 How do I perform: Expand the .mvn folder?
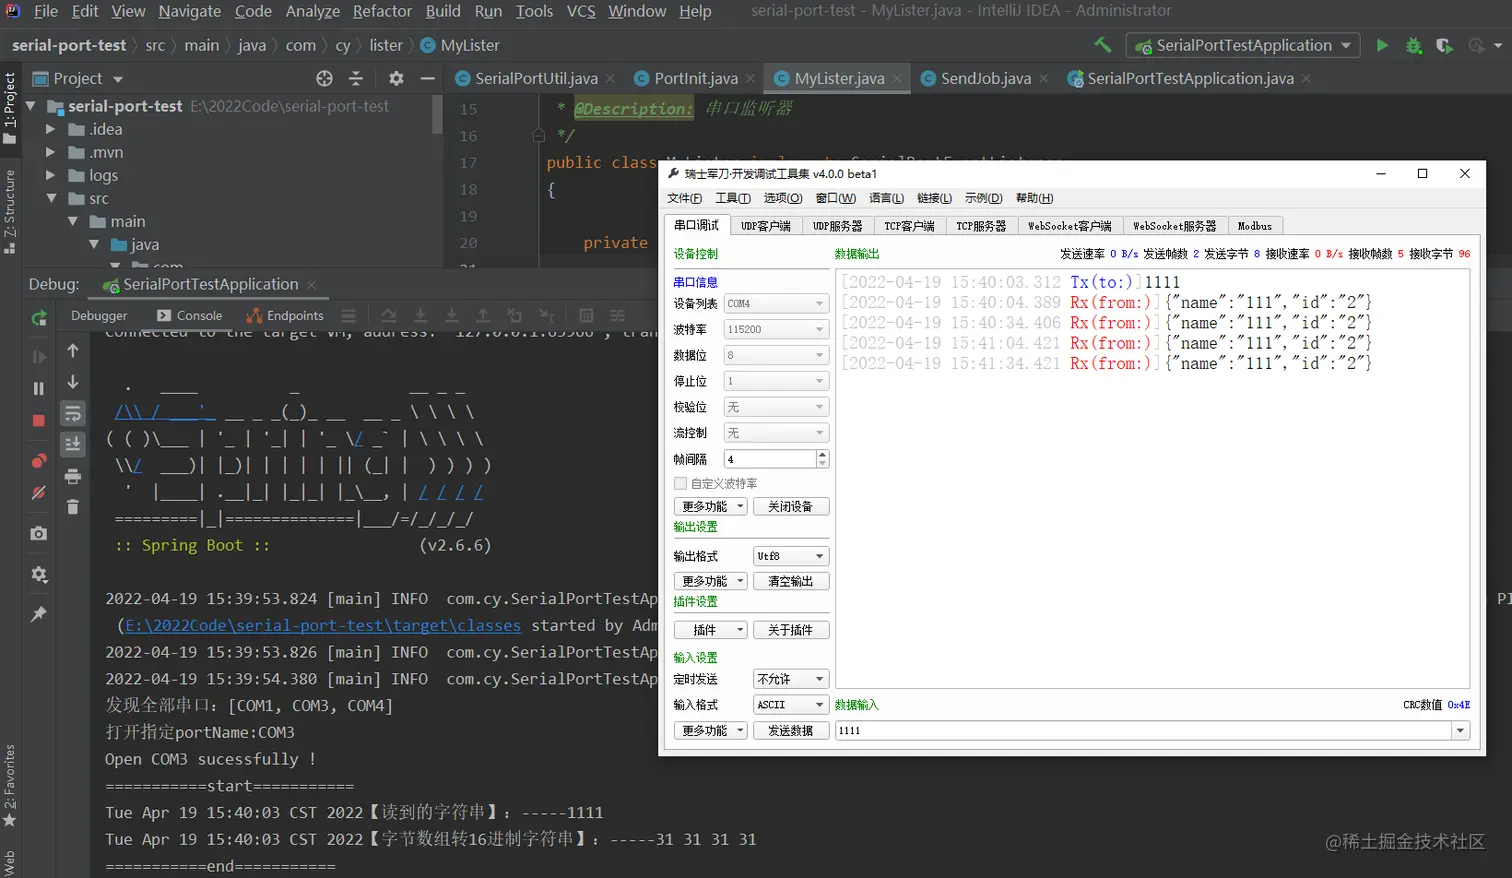coord(50,152)
